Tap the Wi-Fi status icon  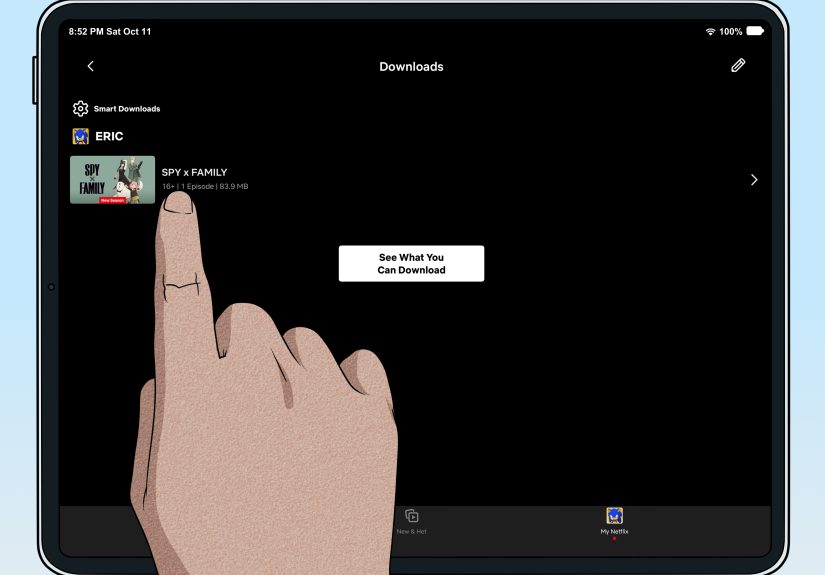pos(710,32)
